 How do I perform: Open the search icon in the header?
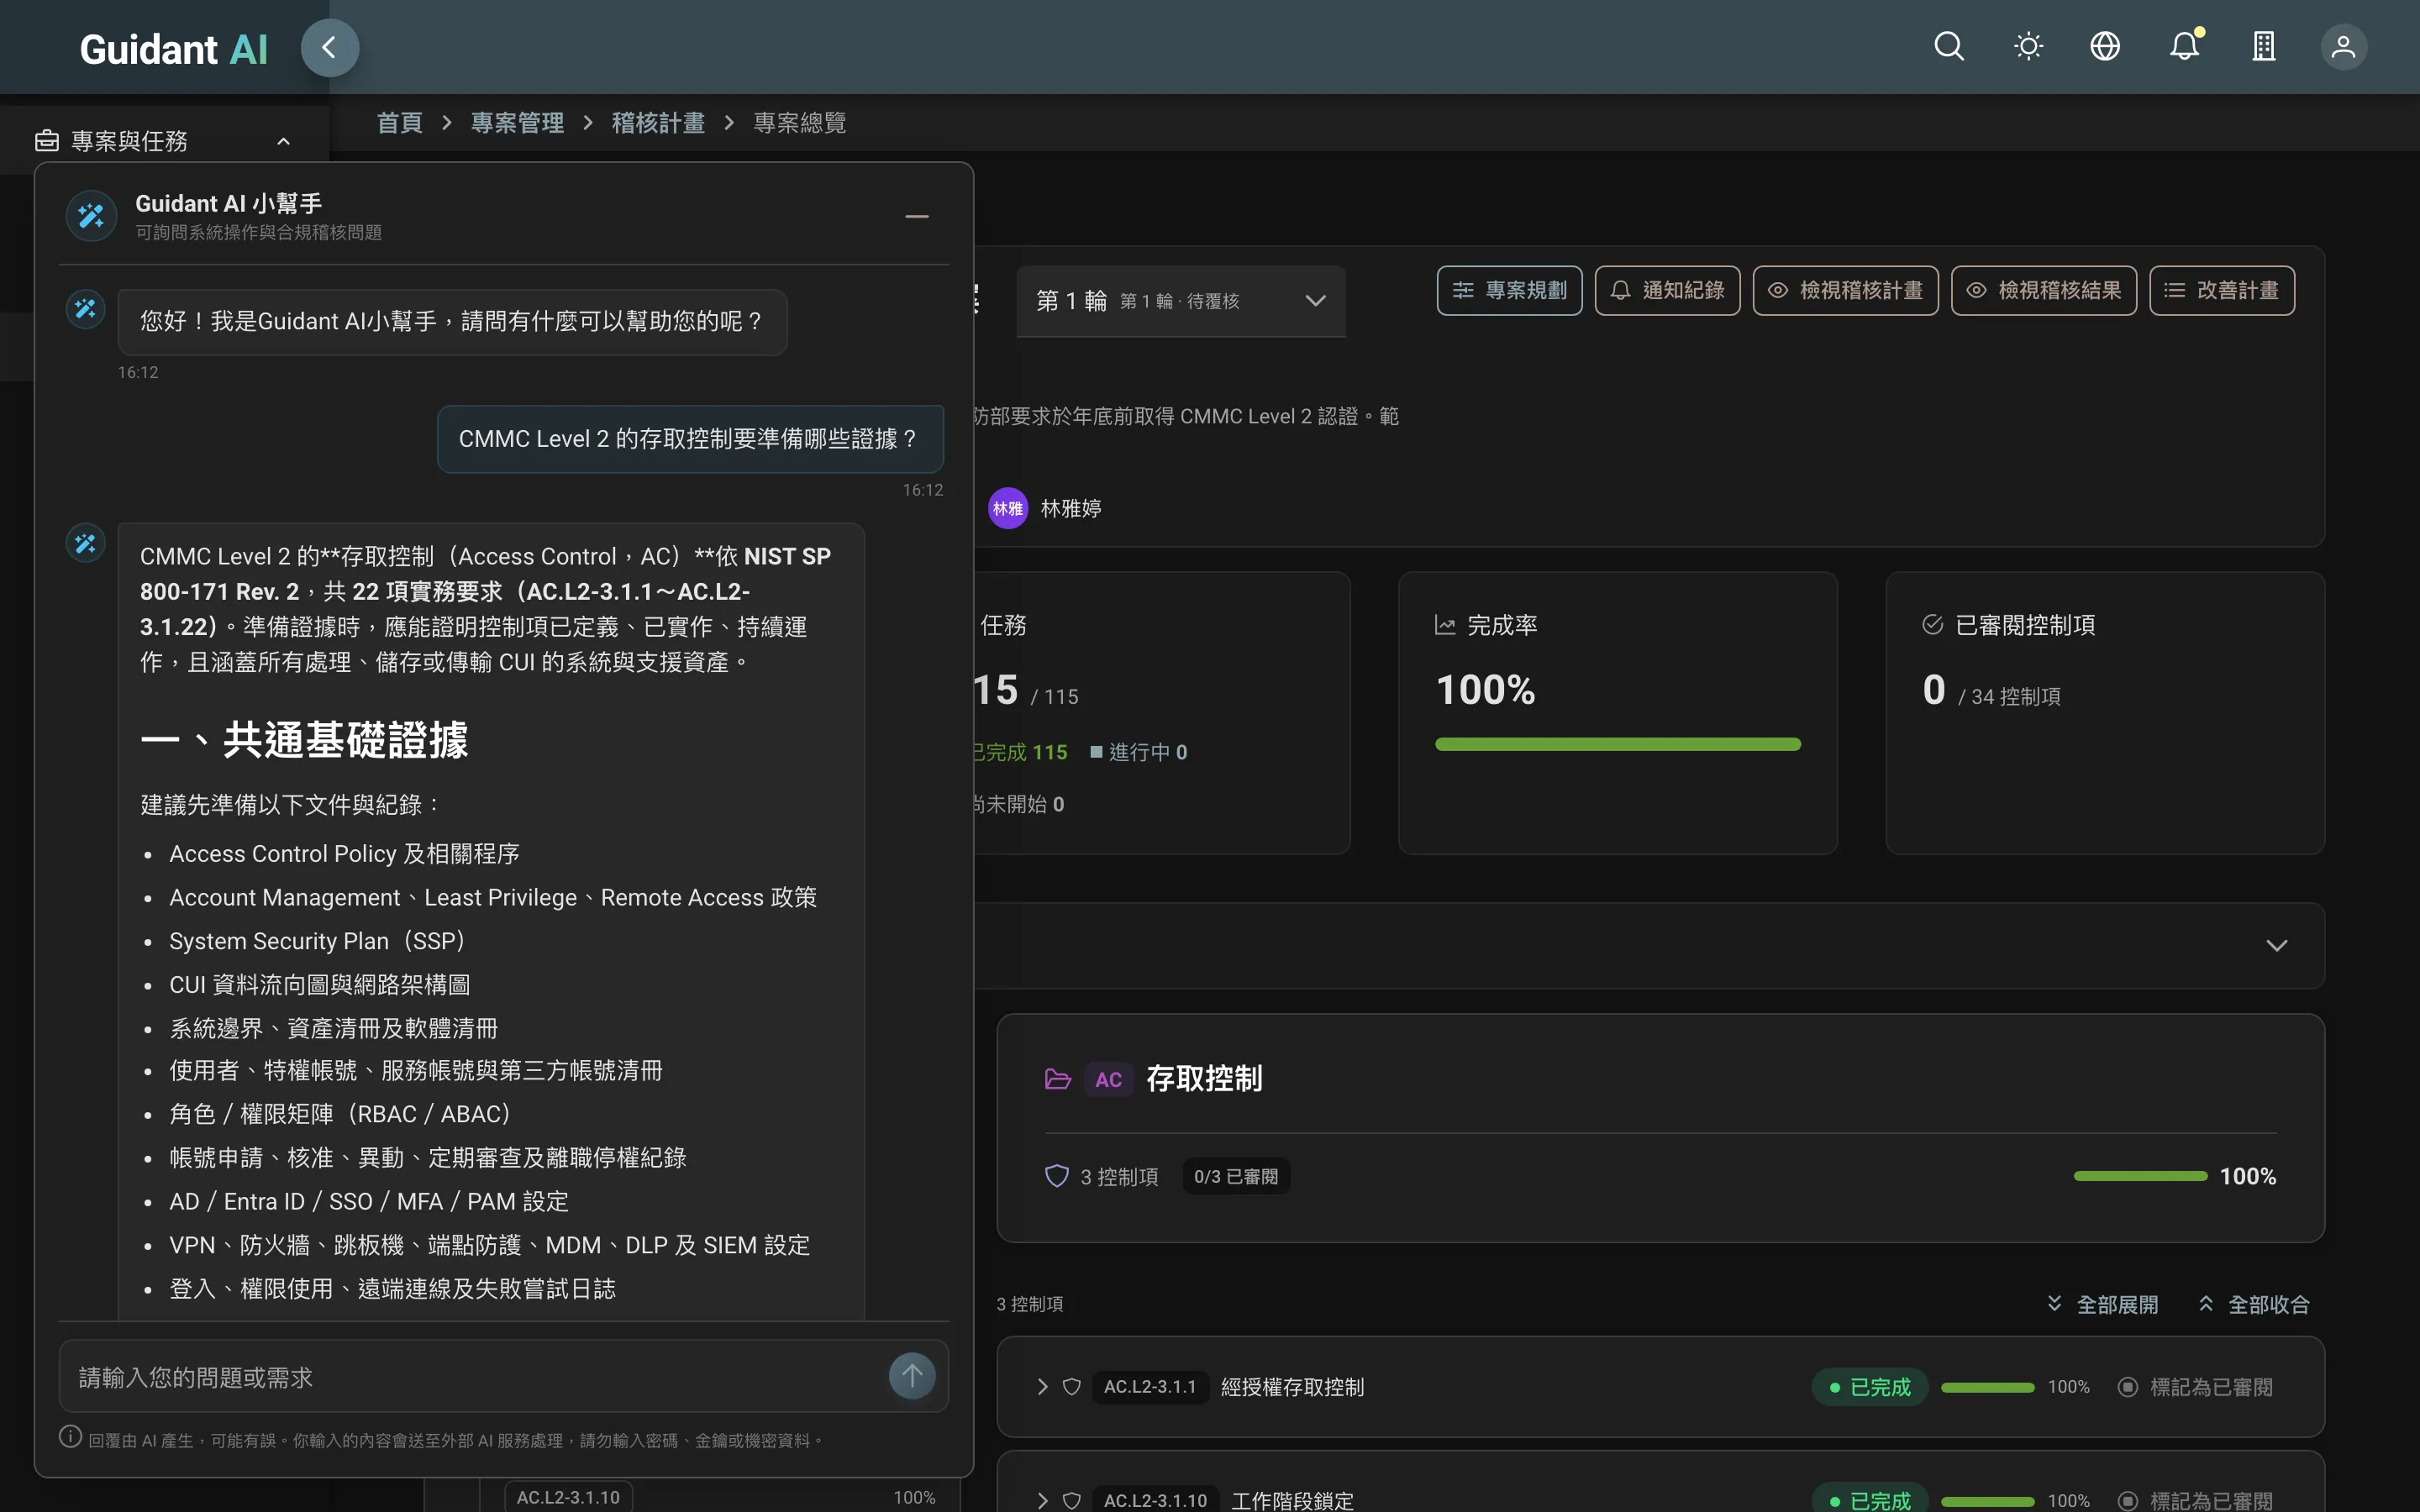click(x=1948, y=47)
